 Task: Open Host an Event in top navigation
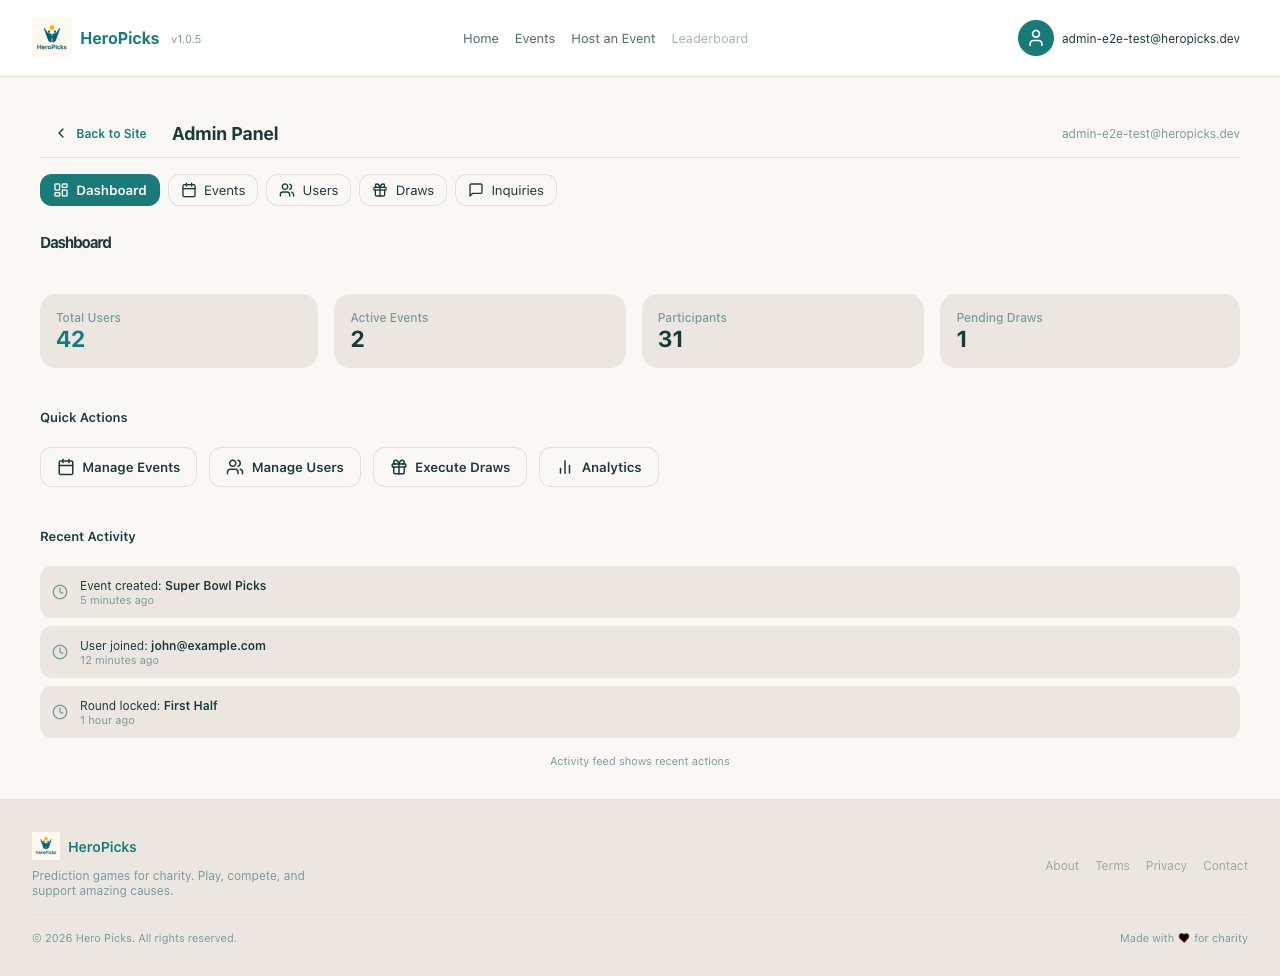point(613,38)
